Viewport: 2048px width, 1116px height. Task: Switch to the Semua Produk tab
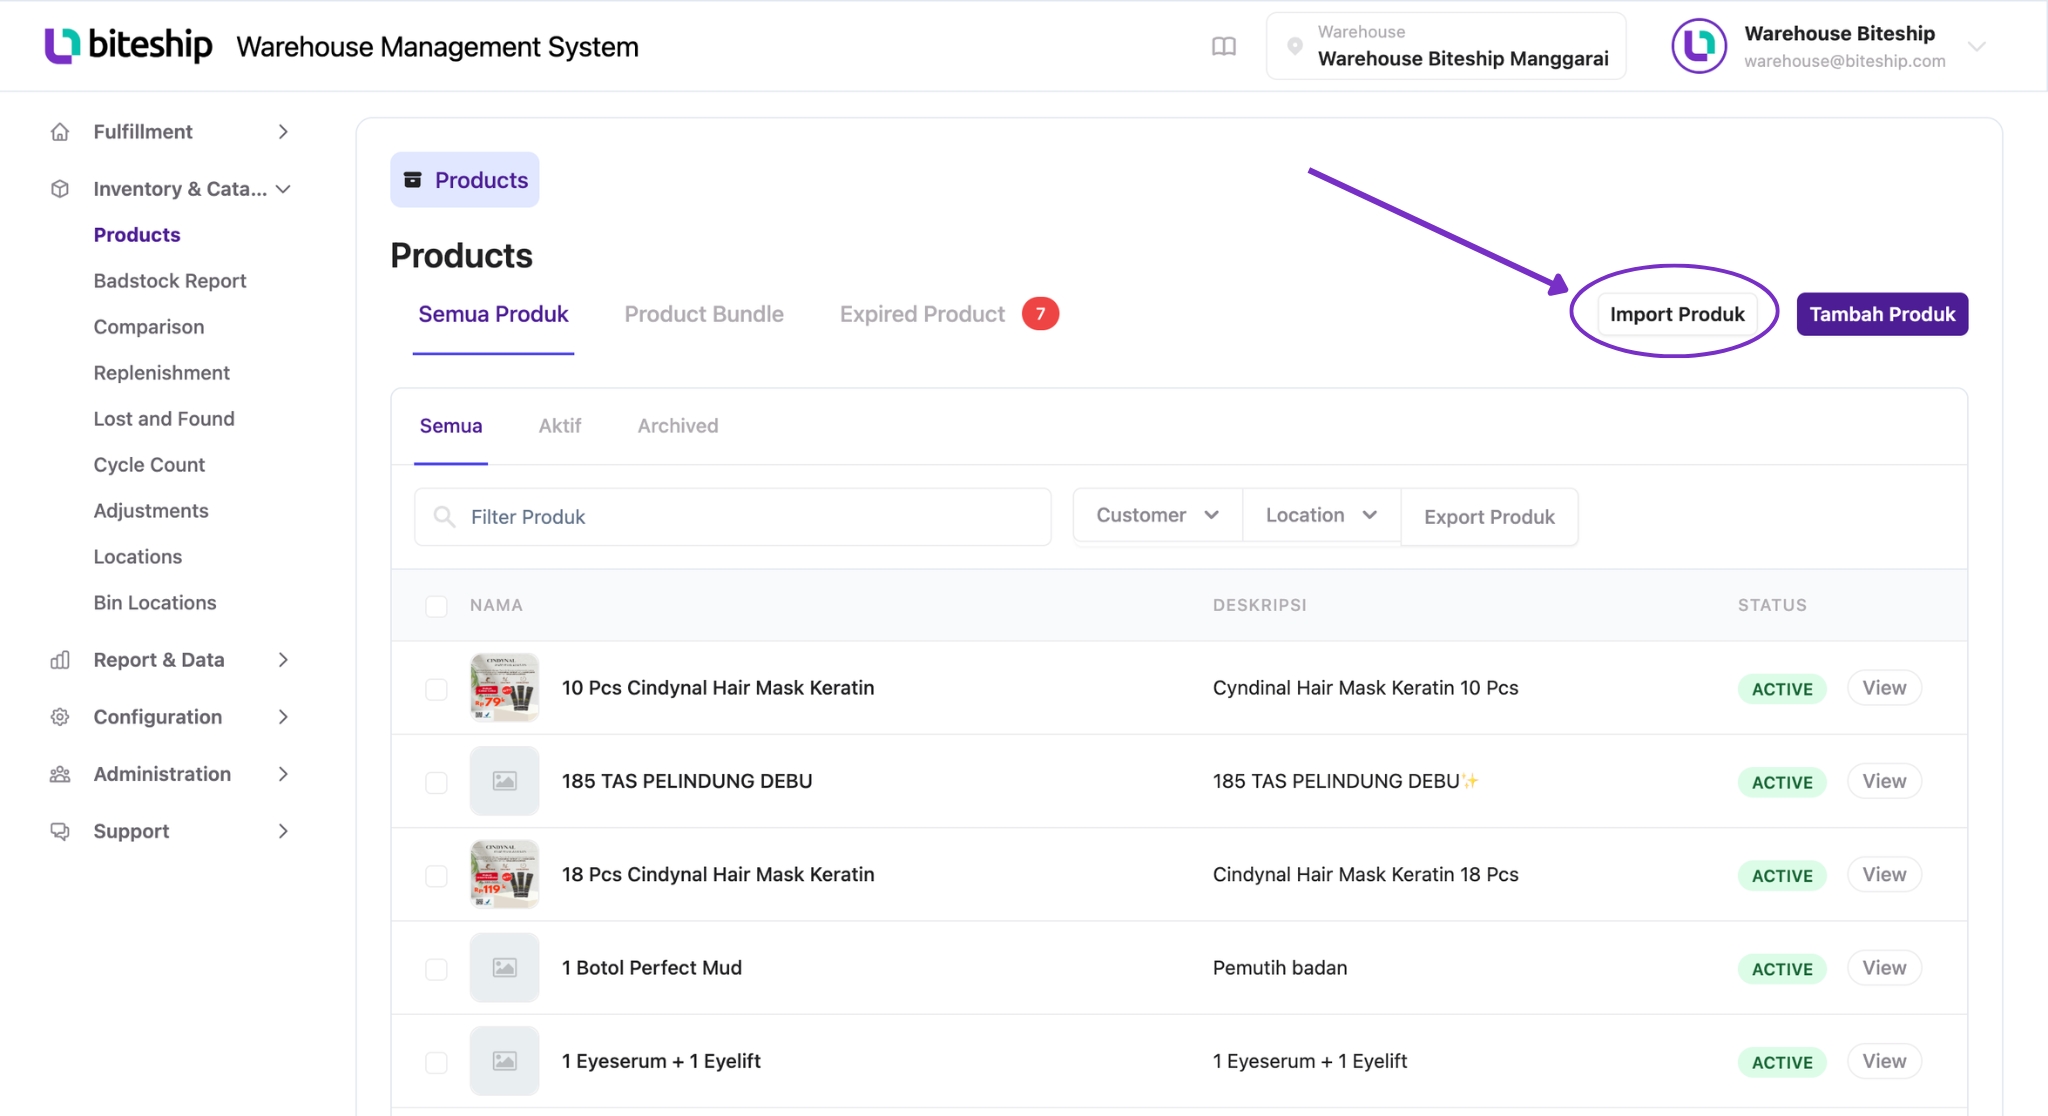coord(493,314)
